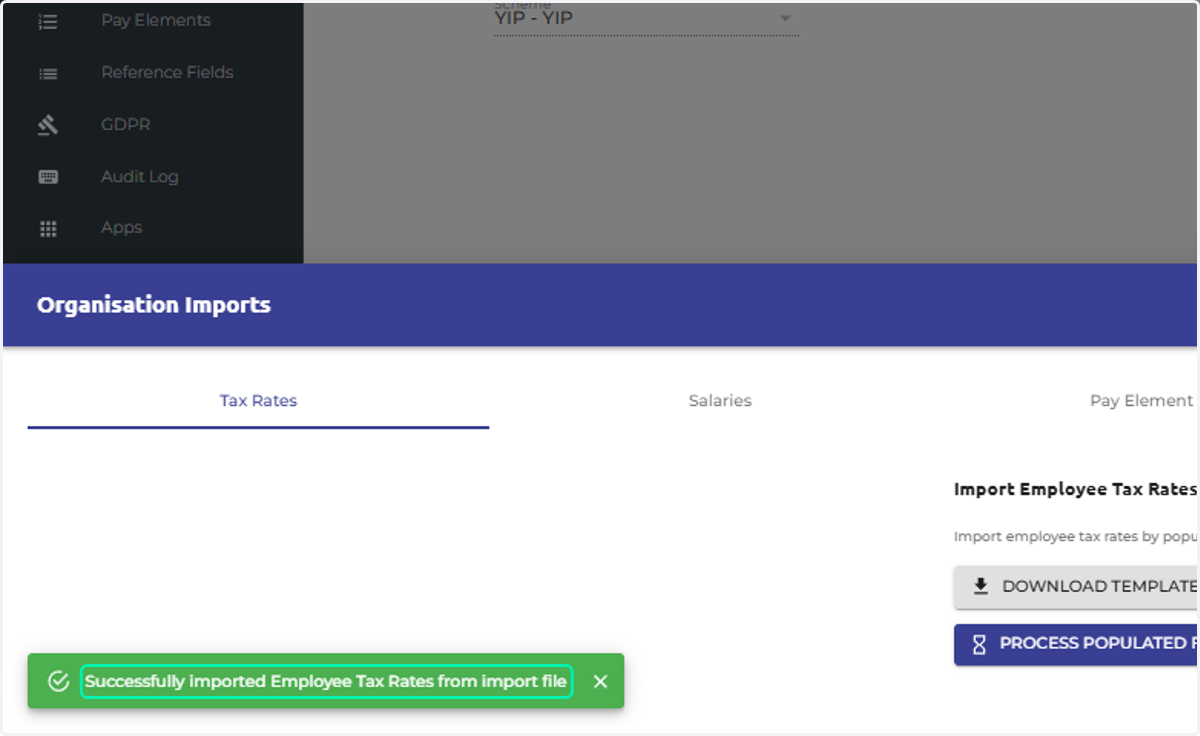Select the Tax Rates tab

tap(258, 401)
